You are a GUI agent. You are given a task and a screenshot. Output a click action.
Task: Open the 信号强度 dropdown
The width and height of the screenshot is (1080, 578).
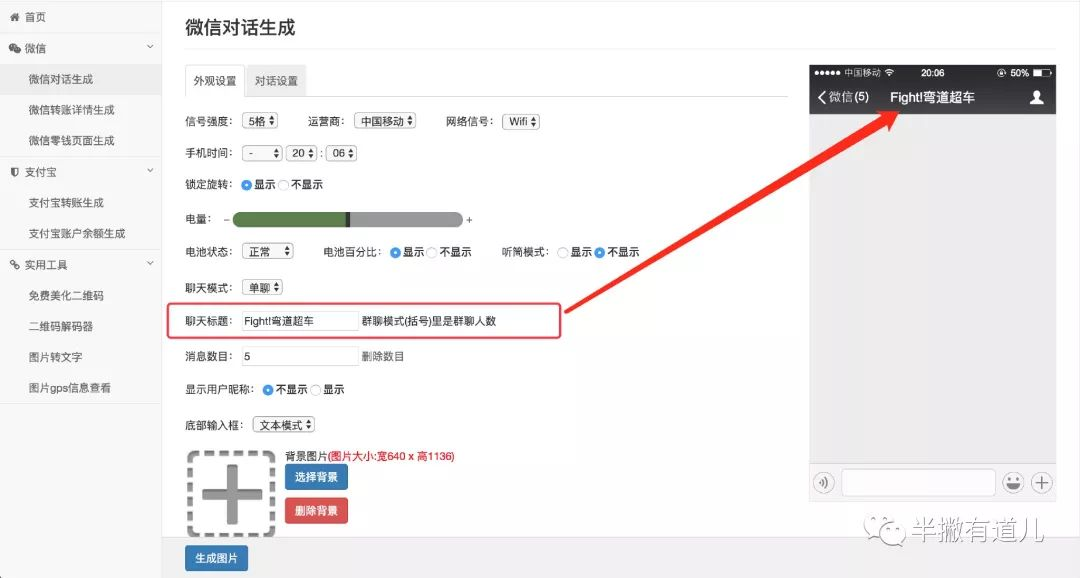[259, 121]
